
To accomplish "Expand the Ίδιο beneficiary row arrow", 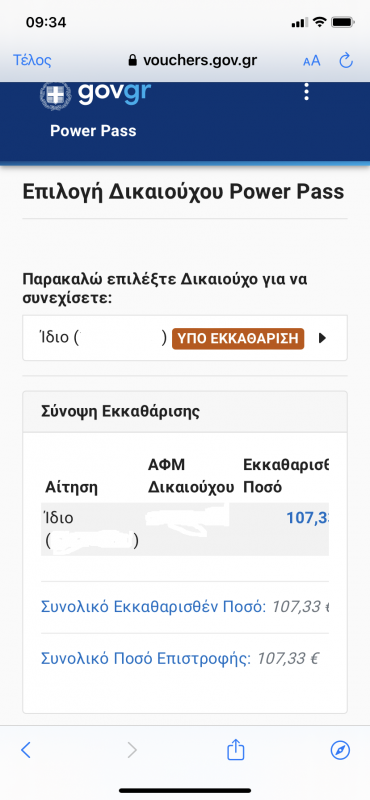I will point(322,338).
